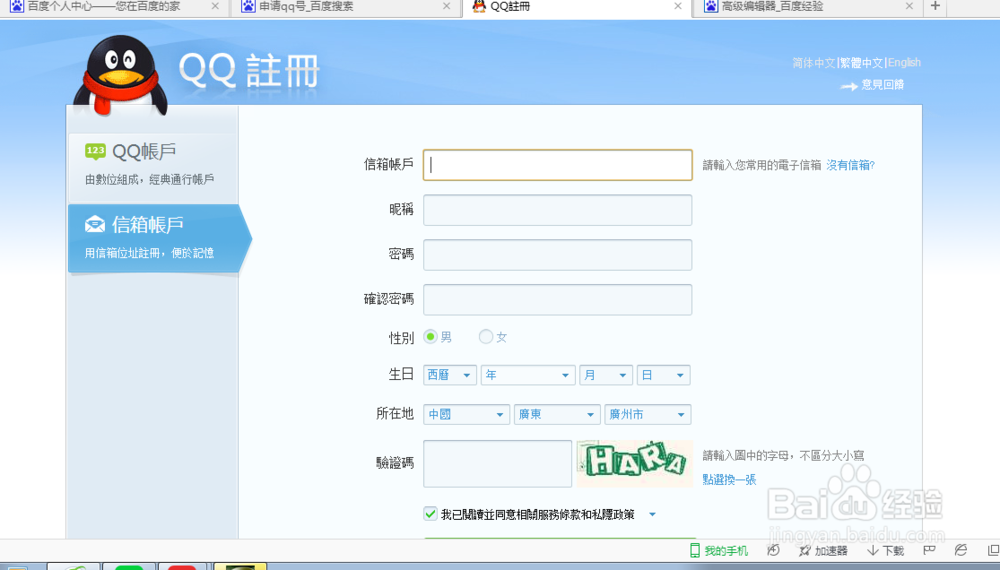Switch language to 简体中文
This screenshot has width=1000, height=570.
coord(814,62)
